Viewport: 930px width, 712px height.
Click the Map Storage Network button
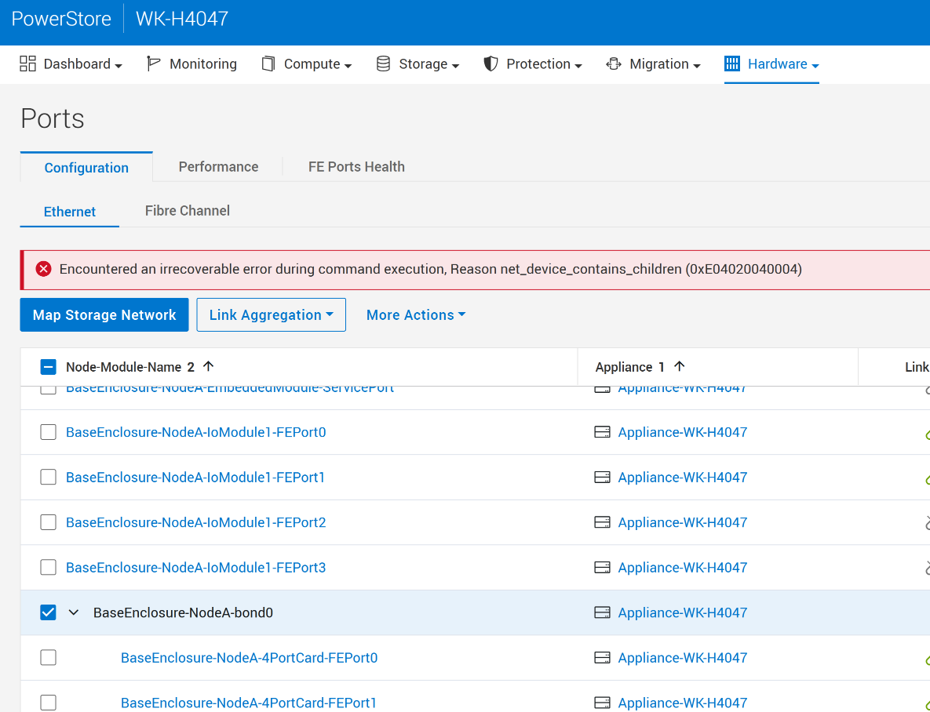(104, 315)
